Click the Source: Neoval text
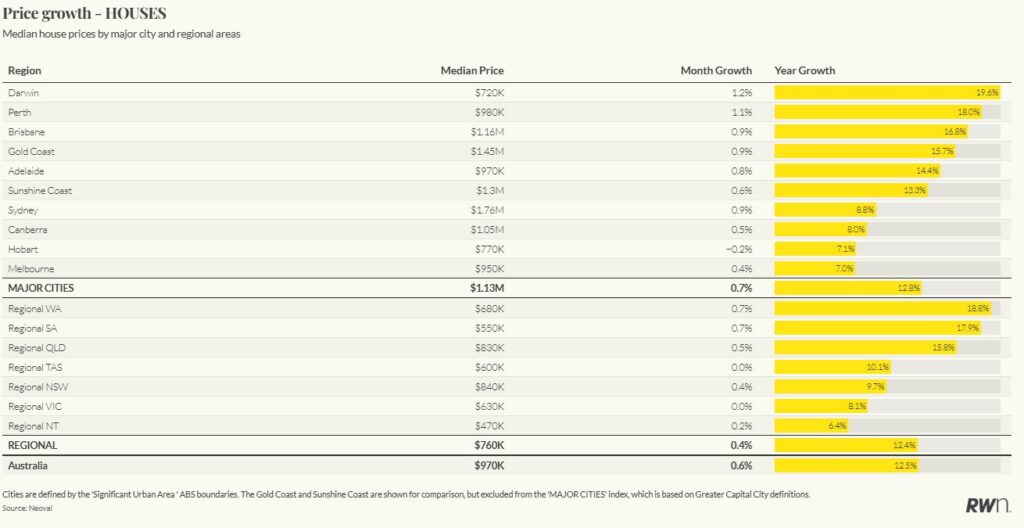 (x=30, y=509)
